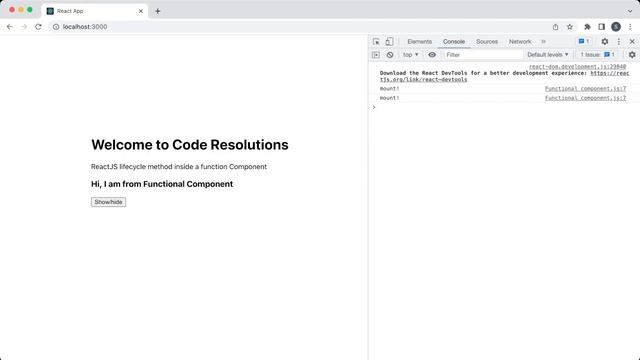The height and width of the screenshot is (360, 640).
Task: Toggle the device toolbar in DevTools
Action: [389, 42]
